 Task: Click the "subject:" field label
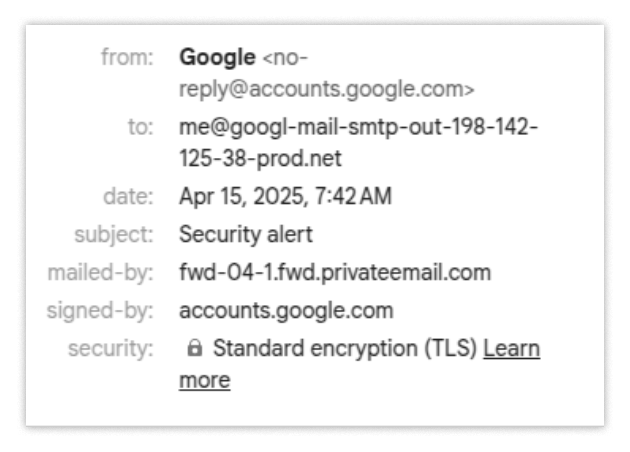tap(114, 235)
